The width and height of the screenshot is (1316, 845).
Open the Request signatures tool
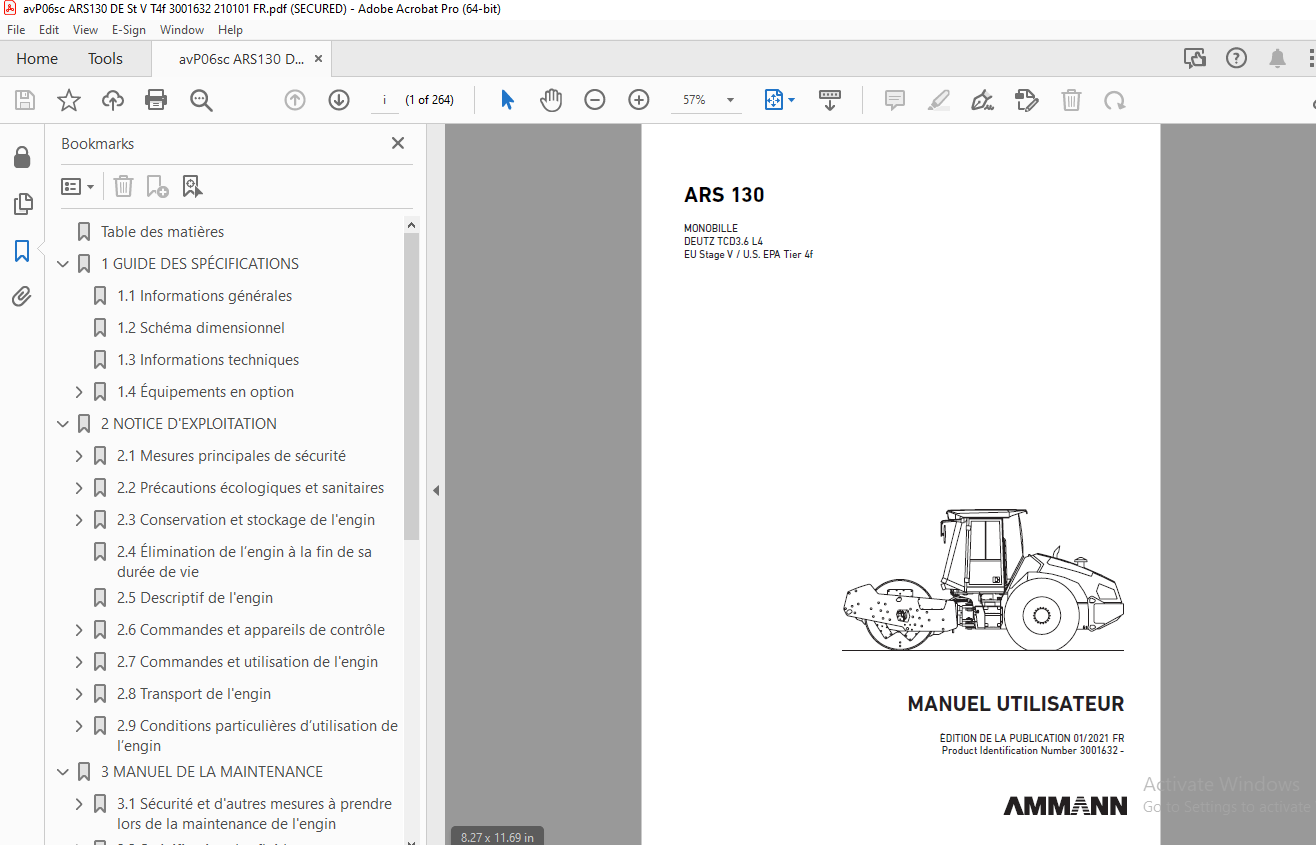(x=1026, y=100)
